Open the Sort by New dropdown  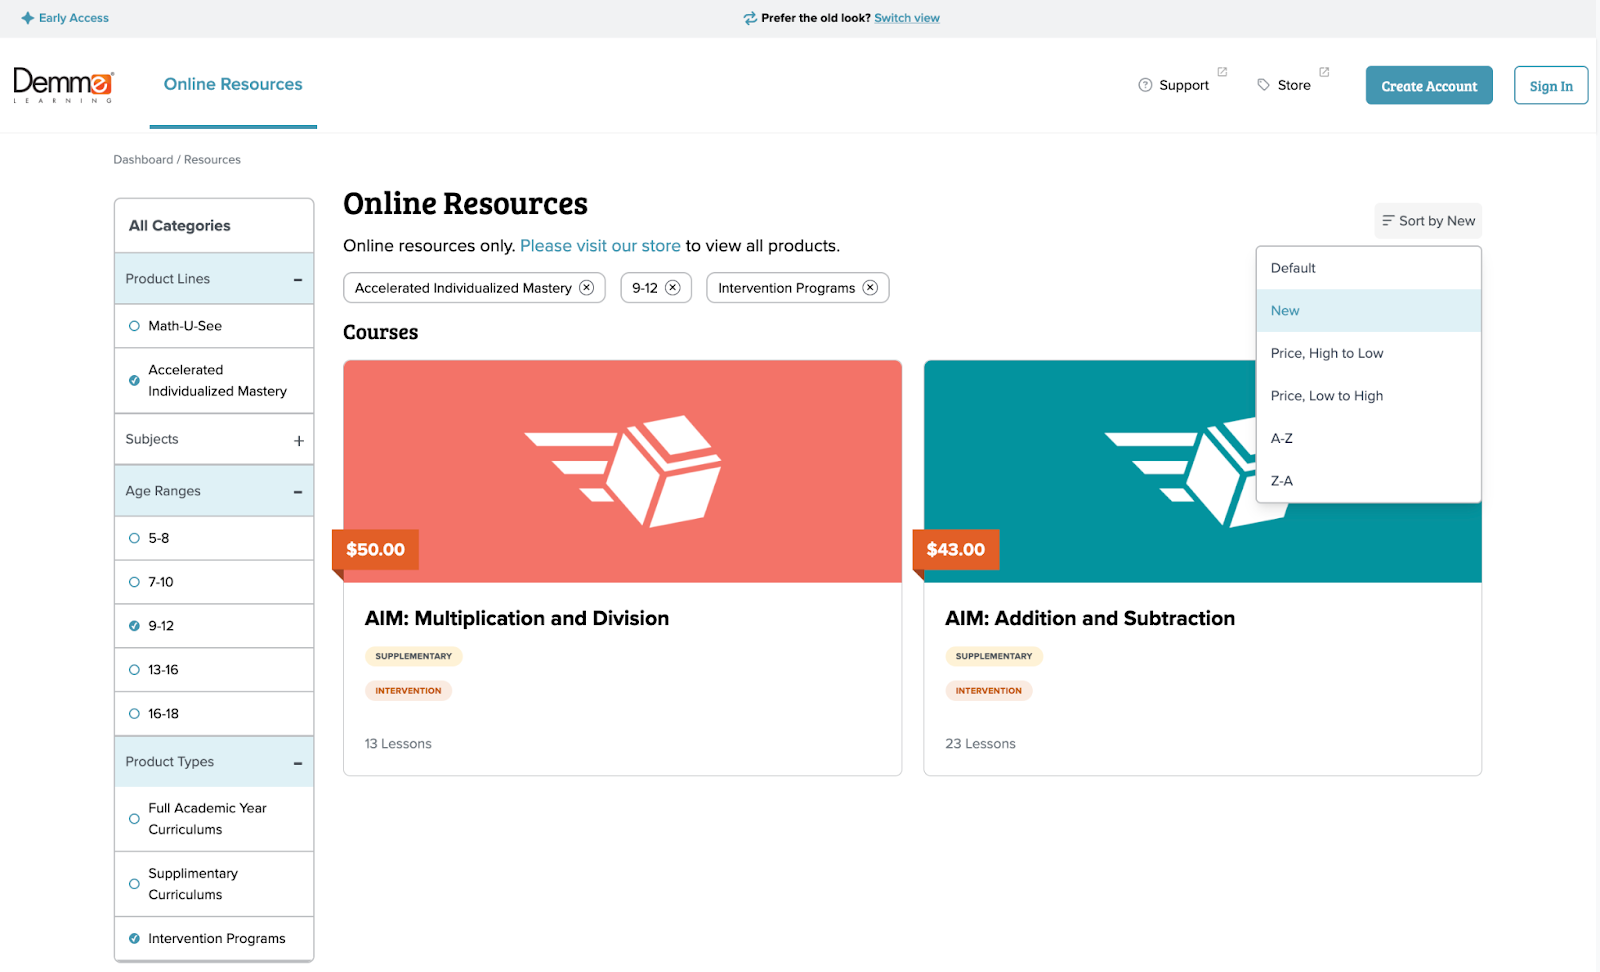[1428, 221]
